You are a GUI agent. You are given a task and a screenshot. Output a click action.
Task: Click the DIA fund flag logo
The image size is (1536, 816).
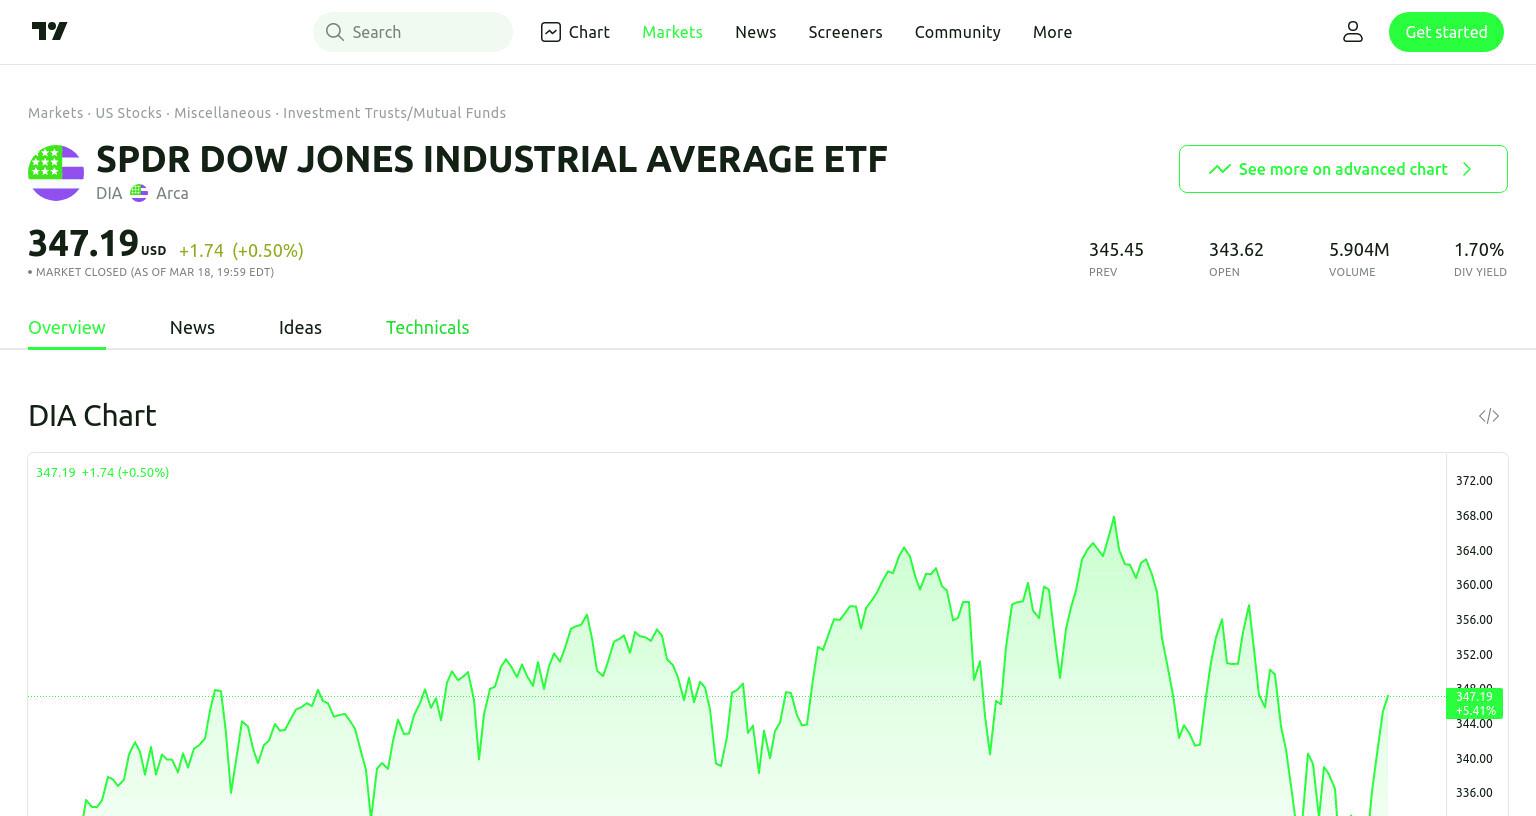tap(56, 173)
